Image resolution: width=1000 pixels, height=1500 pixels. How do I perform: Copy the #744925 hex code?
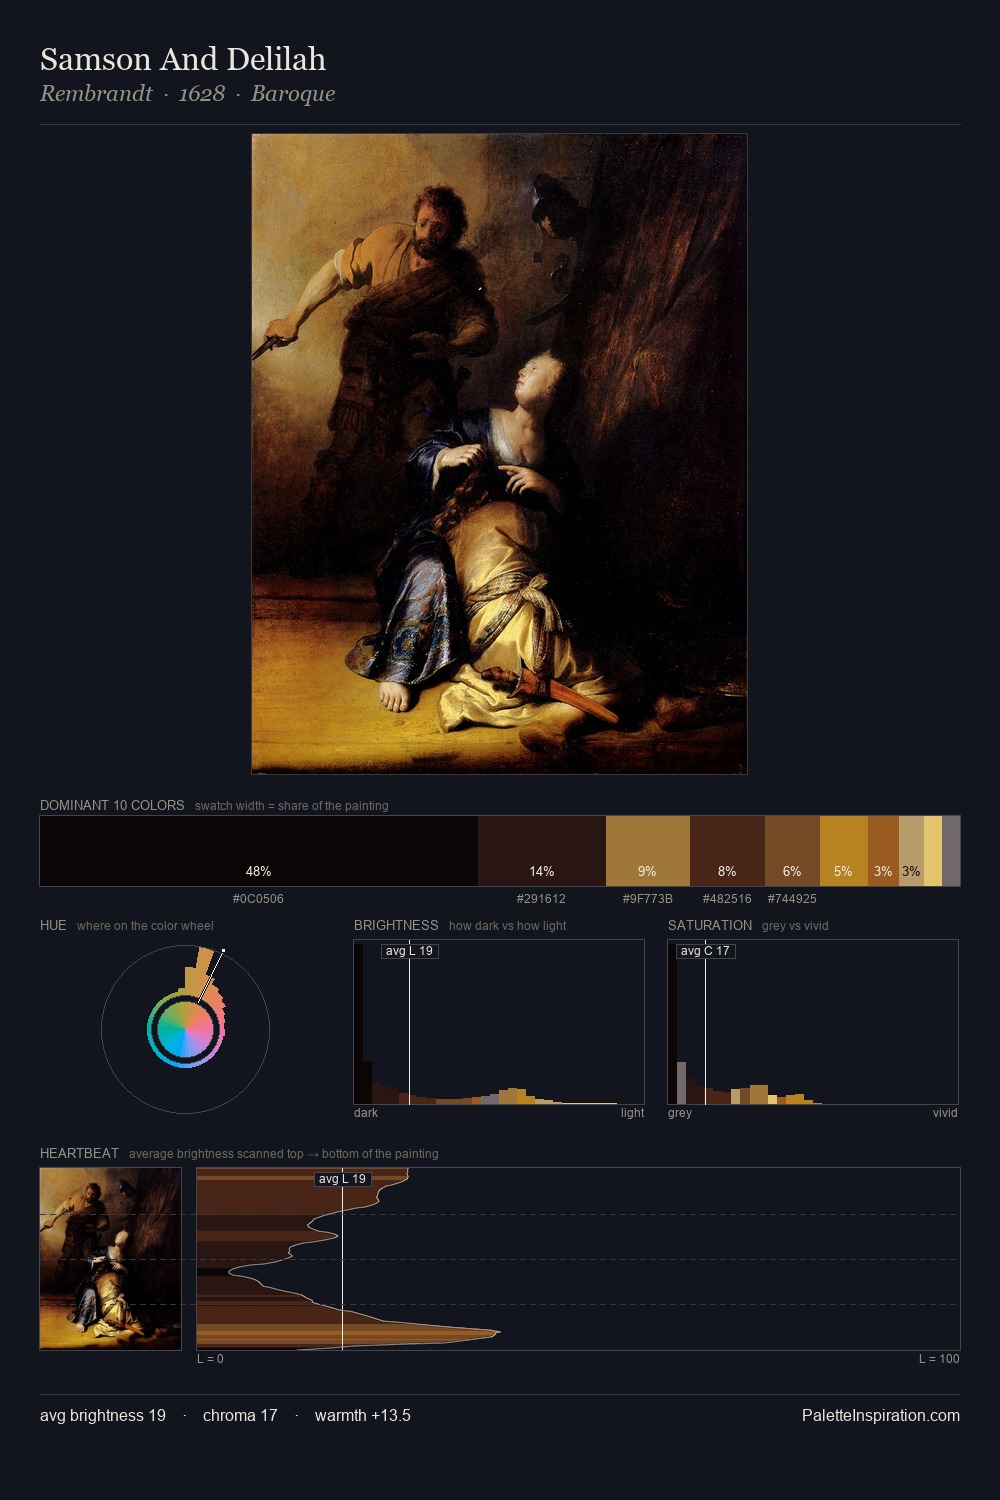(x=792, y=899)
